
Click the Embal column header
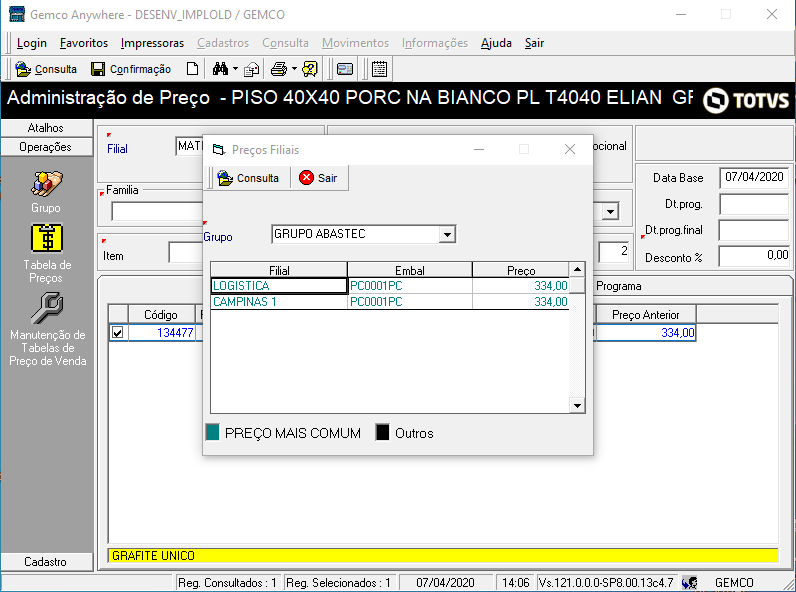[410, 270]
